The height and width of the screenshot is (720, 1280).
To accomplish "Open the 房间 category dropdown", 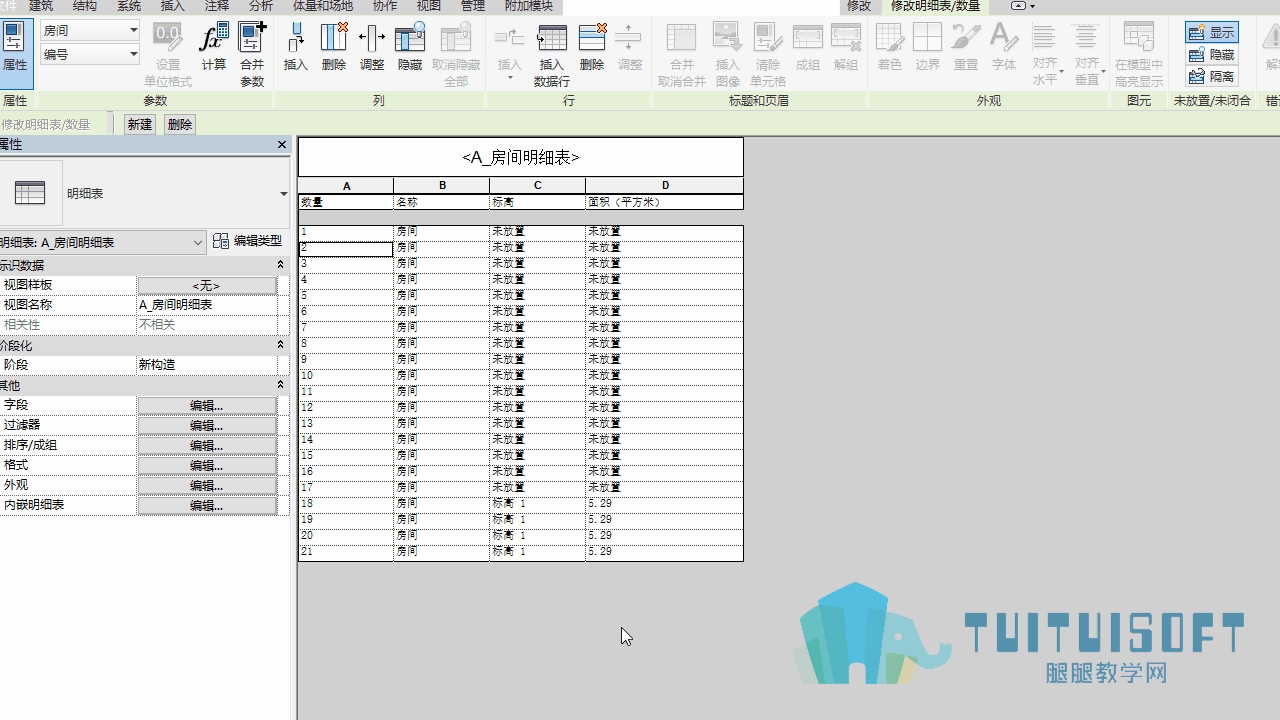I will pyautogui.click(x=90, y=31).
